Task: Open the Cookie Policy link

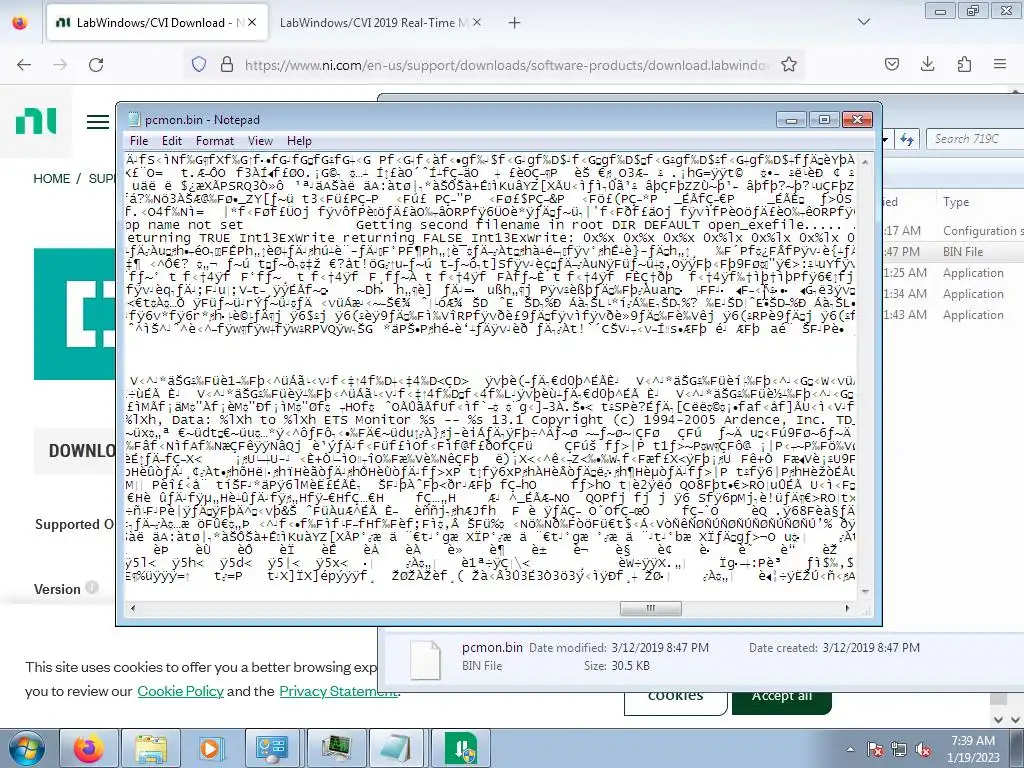Action: [180, 691]
